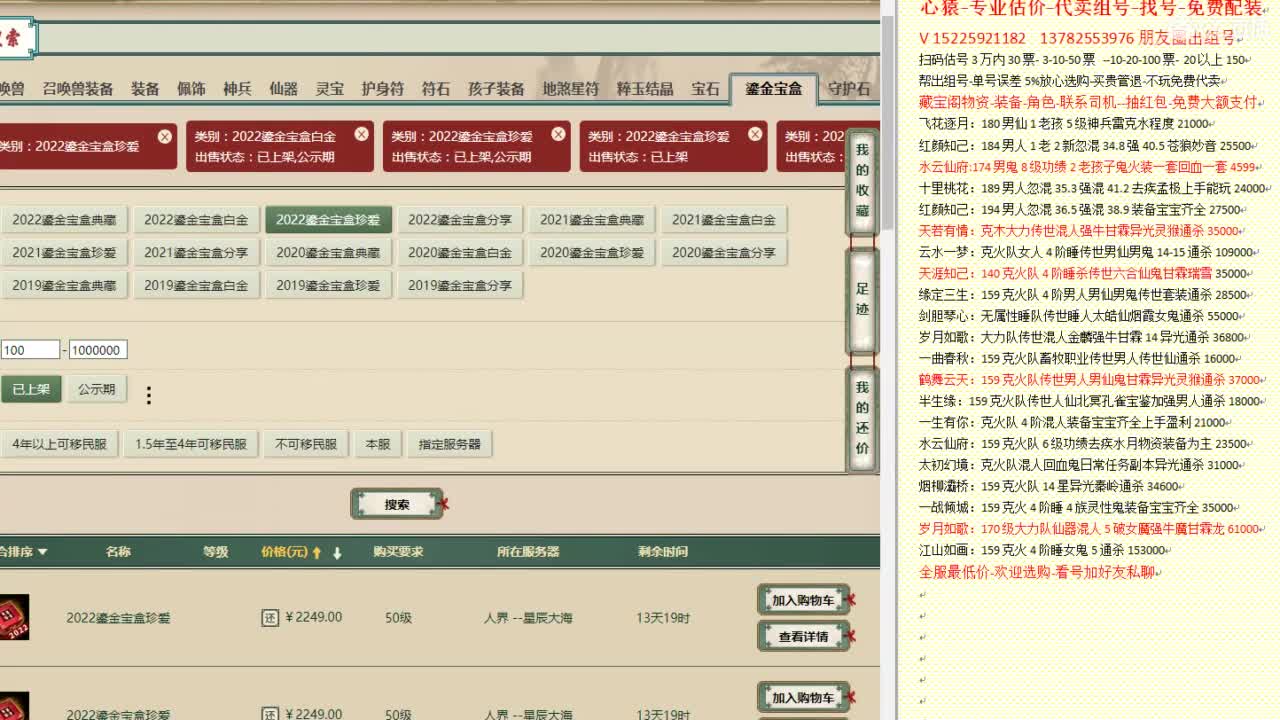The height and width of the screenshot is (720, 1280).
Task: Click the first listing's ¥2249.00 price
Action: tap(314, 617)
